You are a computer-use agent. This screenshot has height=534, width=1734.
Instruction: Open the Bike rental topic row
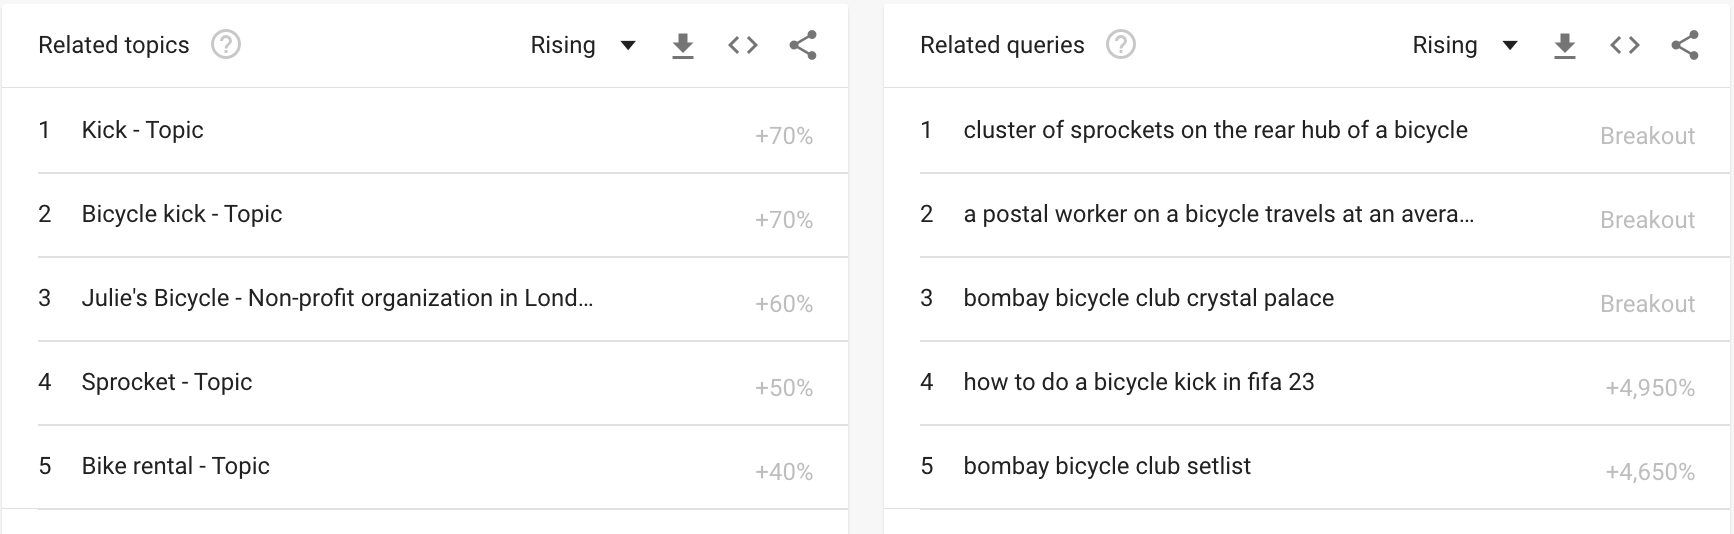176,466
